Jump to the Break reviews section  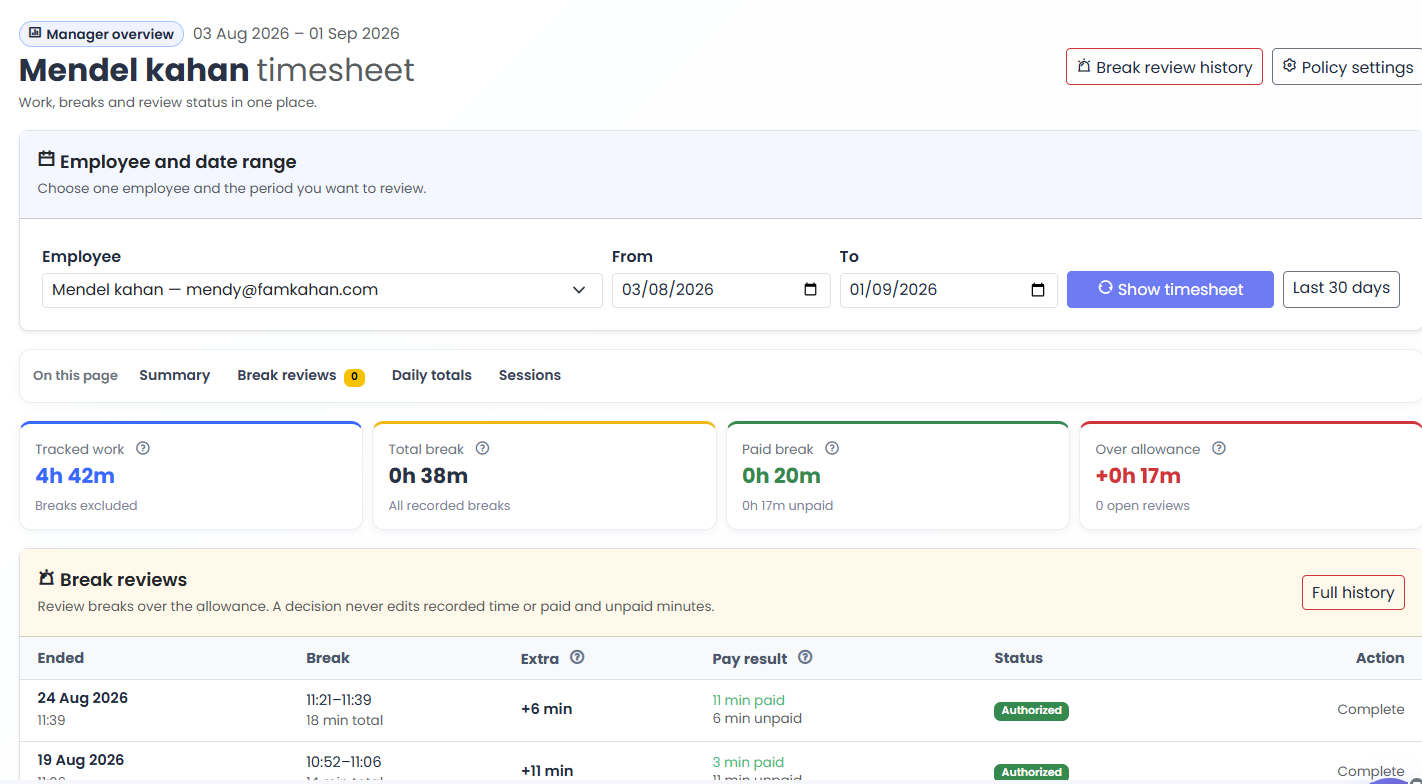[287, 375]
